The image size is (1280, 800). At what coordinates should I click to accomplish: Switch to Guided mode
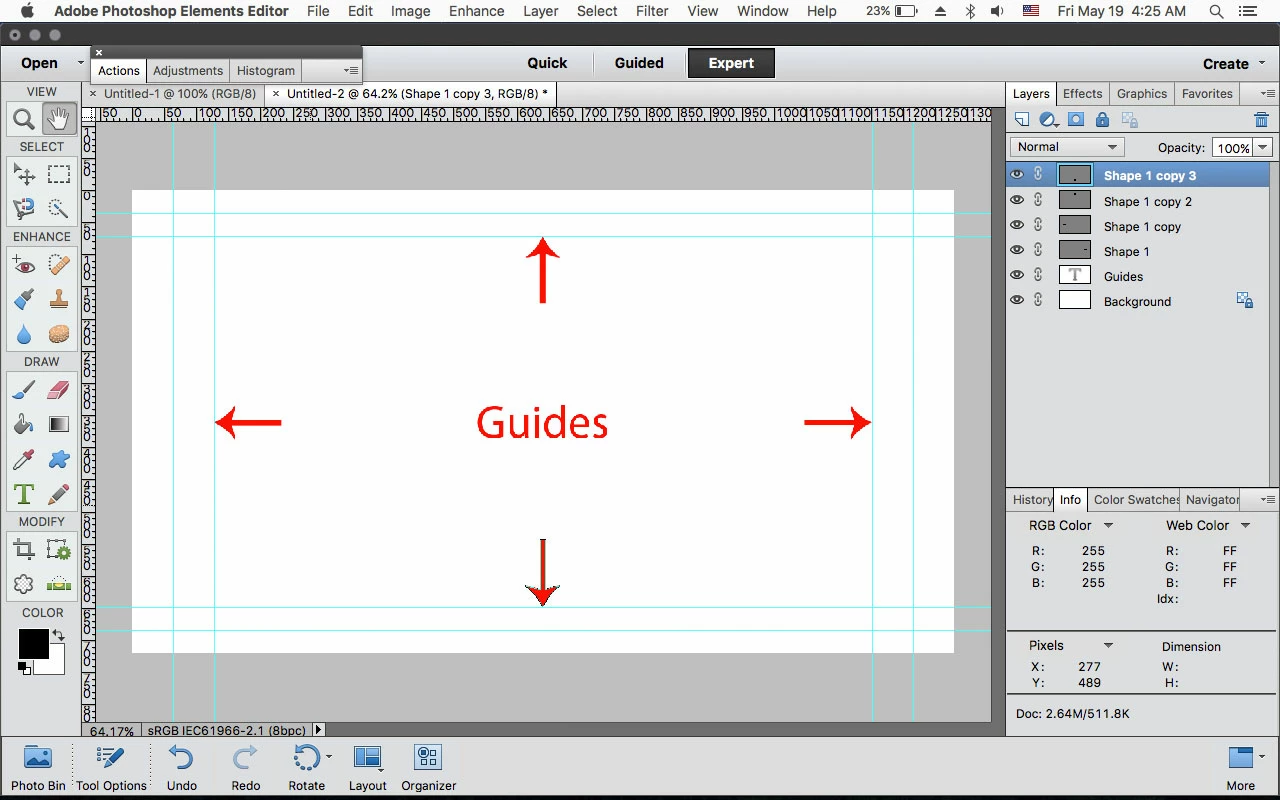point(639,63)
